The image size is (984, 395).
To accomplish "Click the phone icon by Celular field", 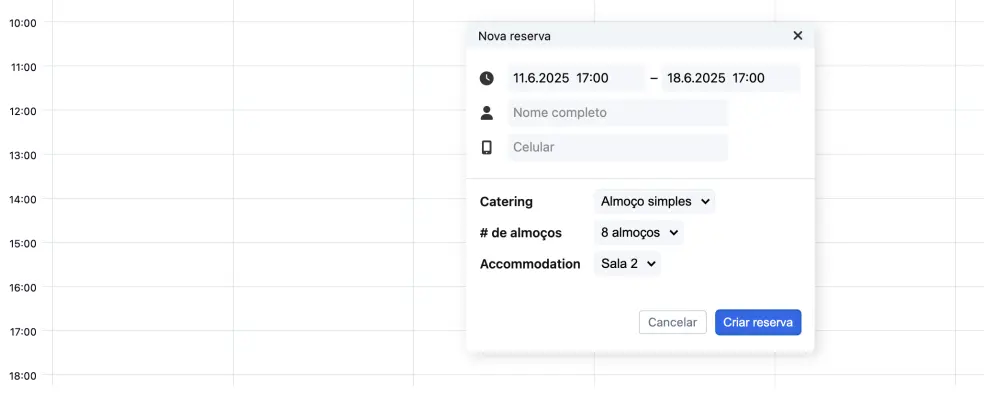I will click(486, 148).
